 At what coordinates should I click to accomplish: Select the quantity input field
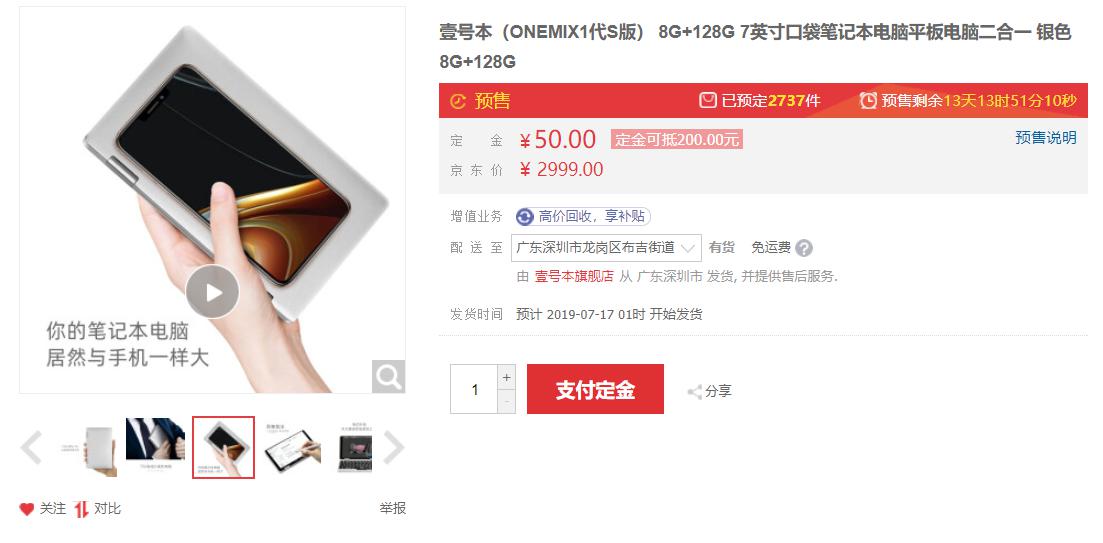point(474,389)
